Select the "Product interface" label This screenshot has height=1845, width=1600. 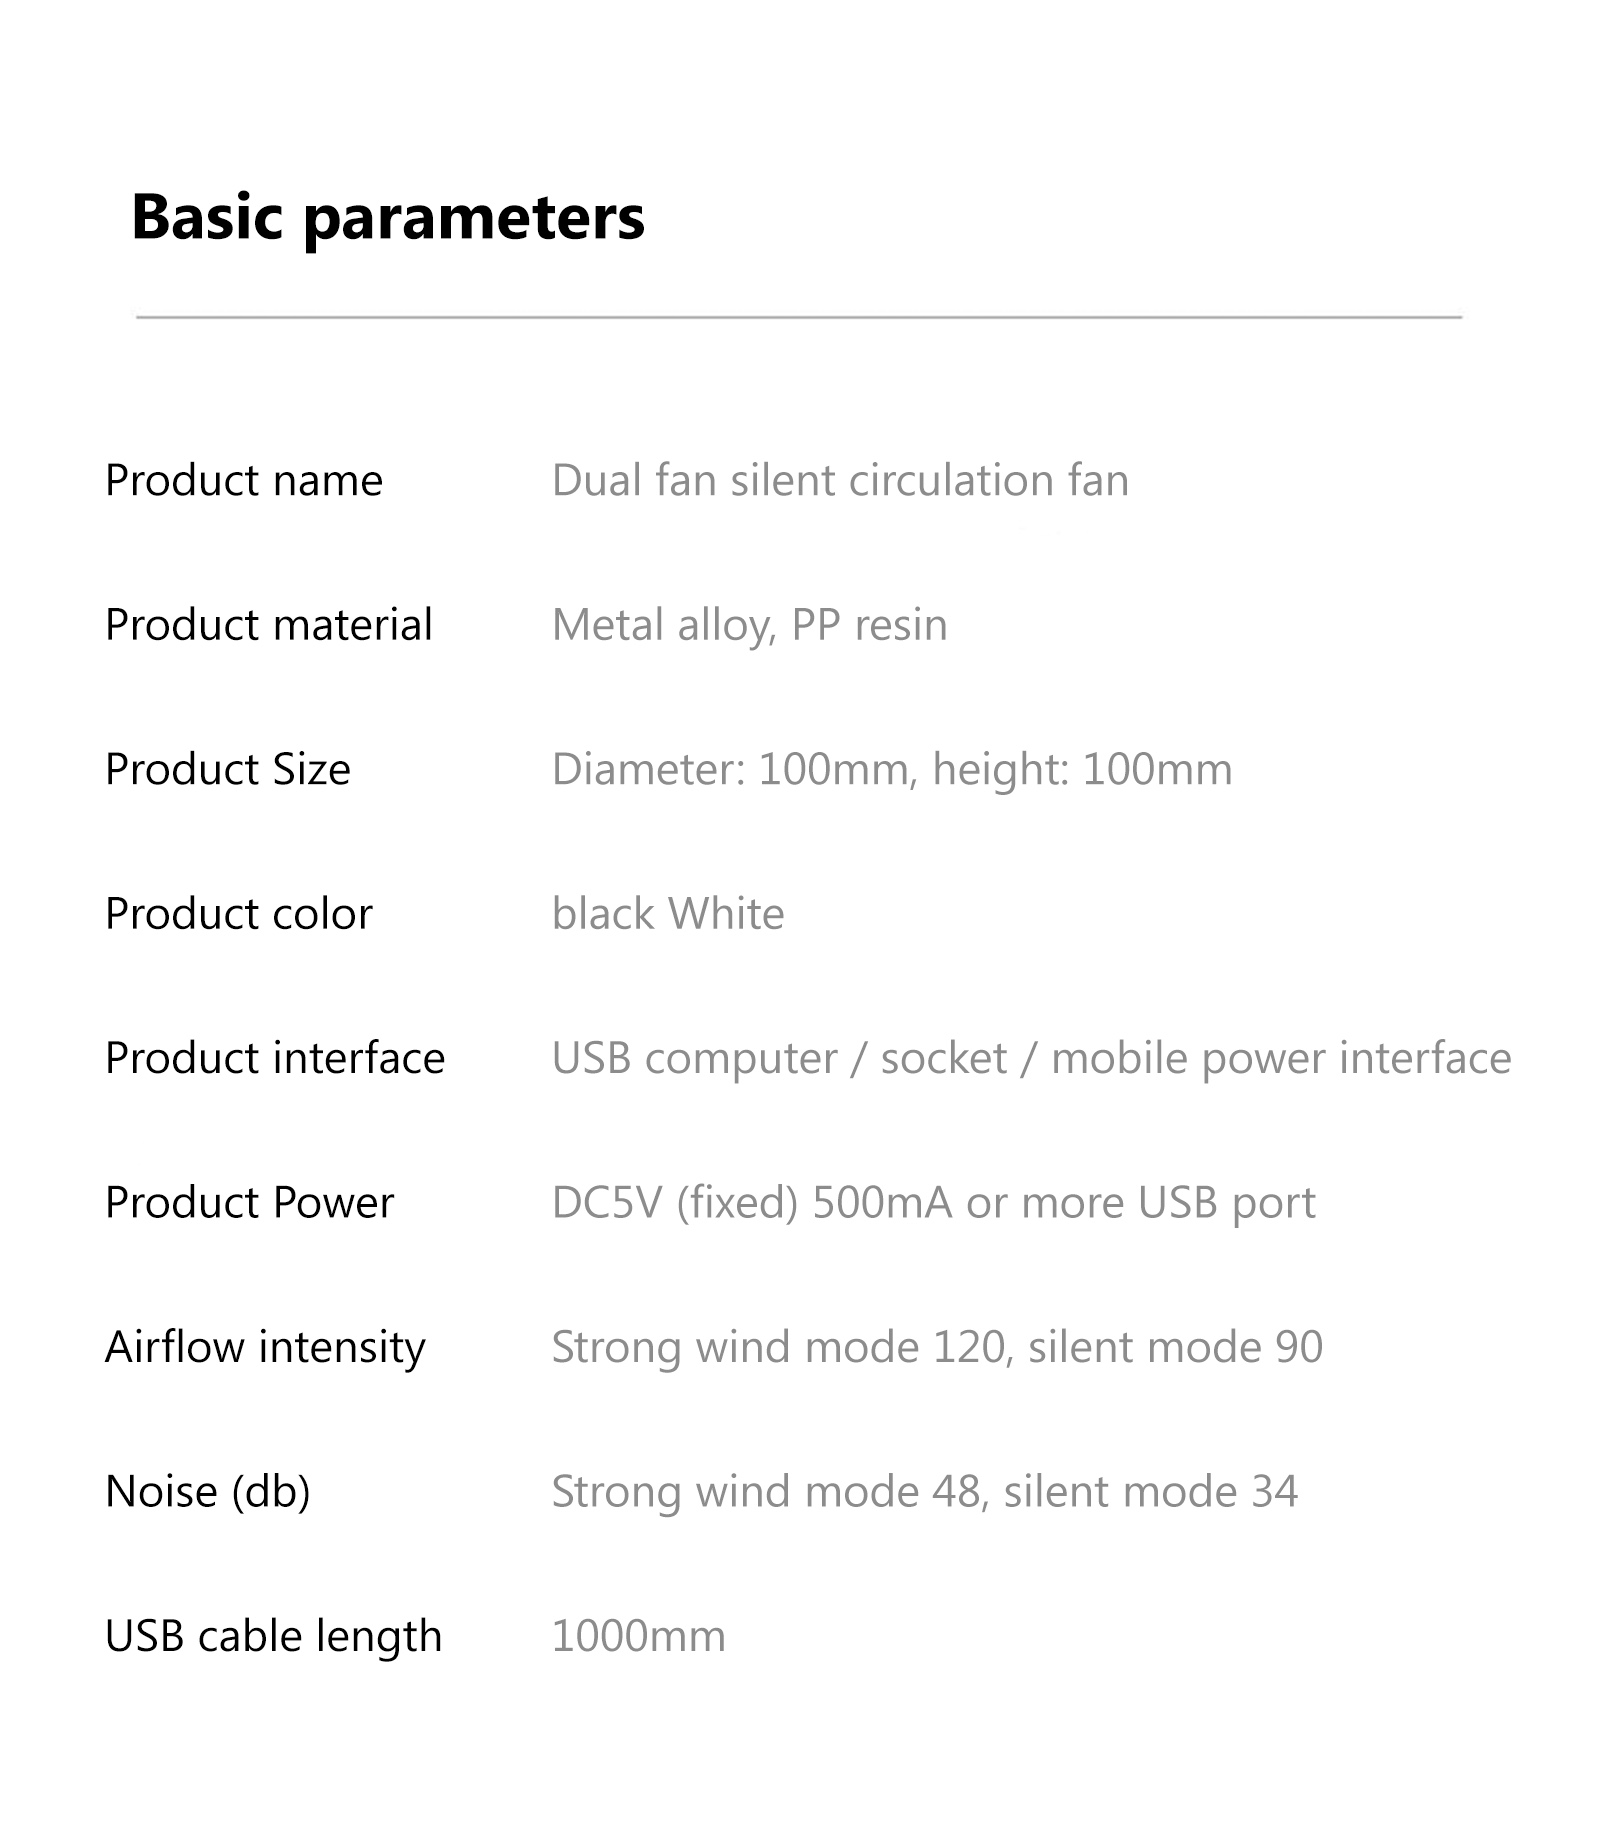[x=275, y=1058]
